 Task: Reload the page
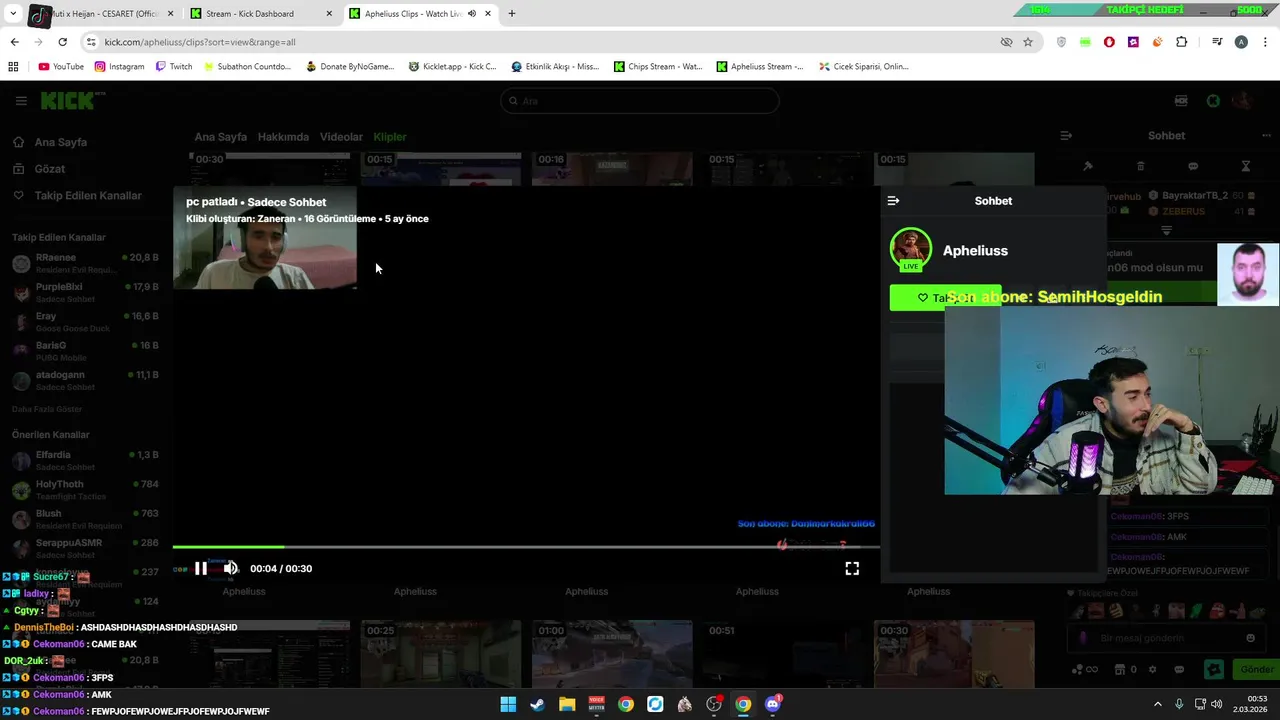pyautogui.click(x=62, y=42)
